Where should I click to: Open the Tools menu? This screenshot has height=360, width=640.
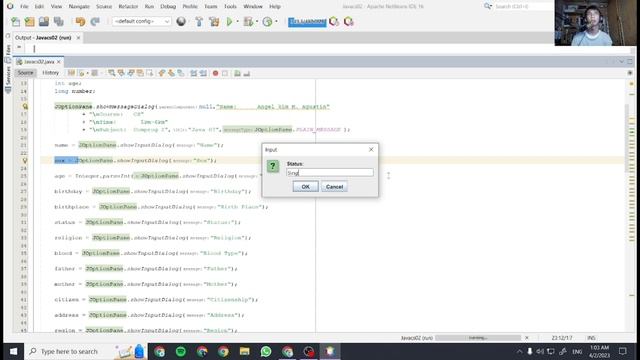pos(230,7)
